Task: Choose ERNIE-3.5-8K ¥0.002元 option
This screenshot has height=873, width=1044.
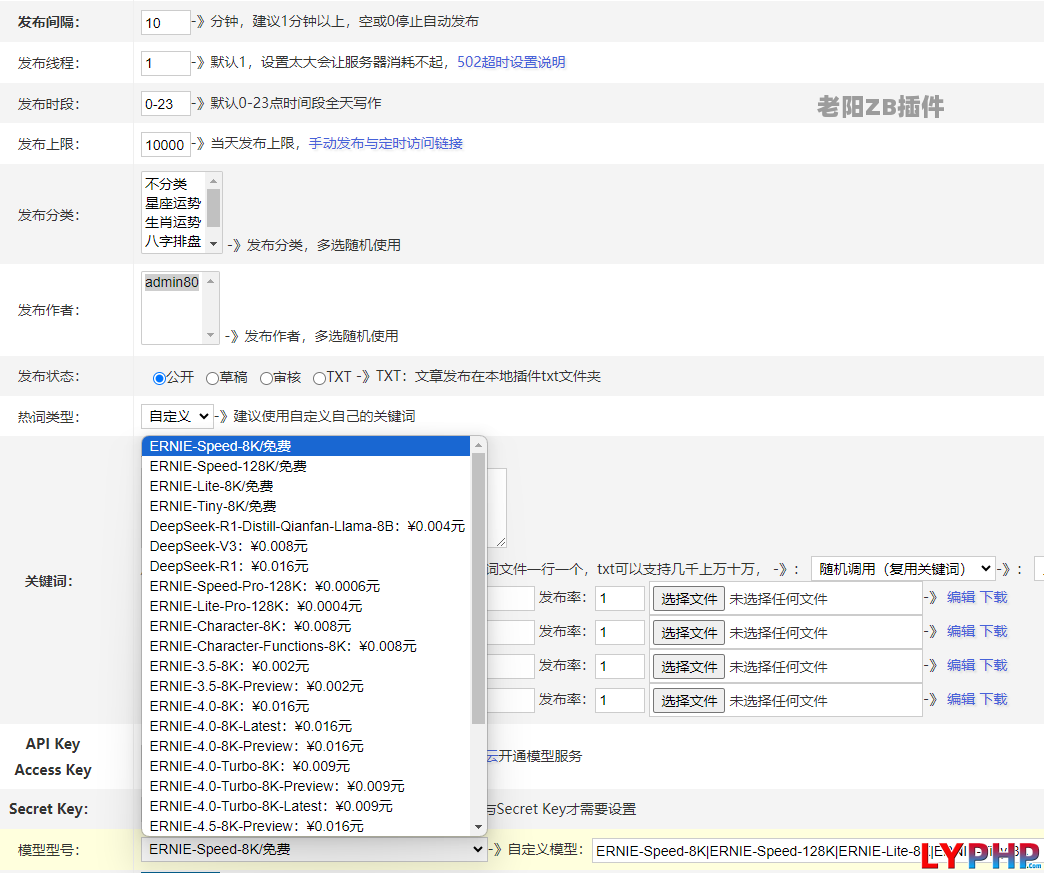Action: coord(306,666)
